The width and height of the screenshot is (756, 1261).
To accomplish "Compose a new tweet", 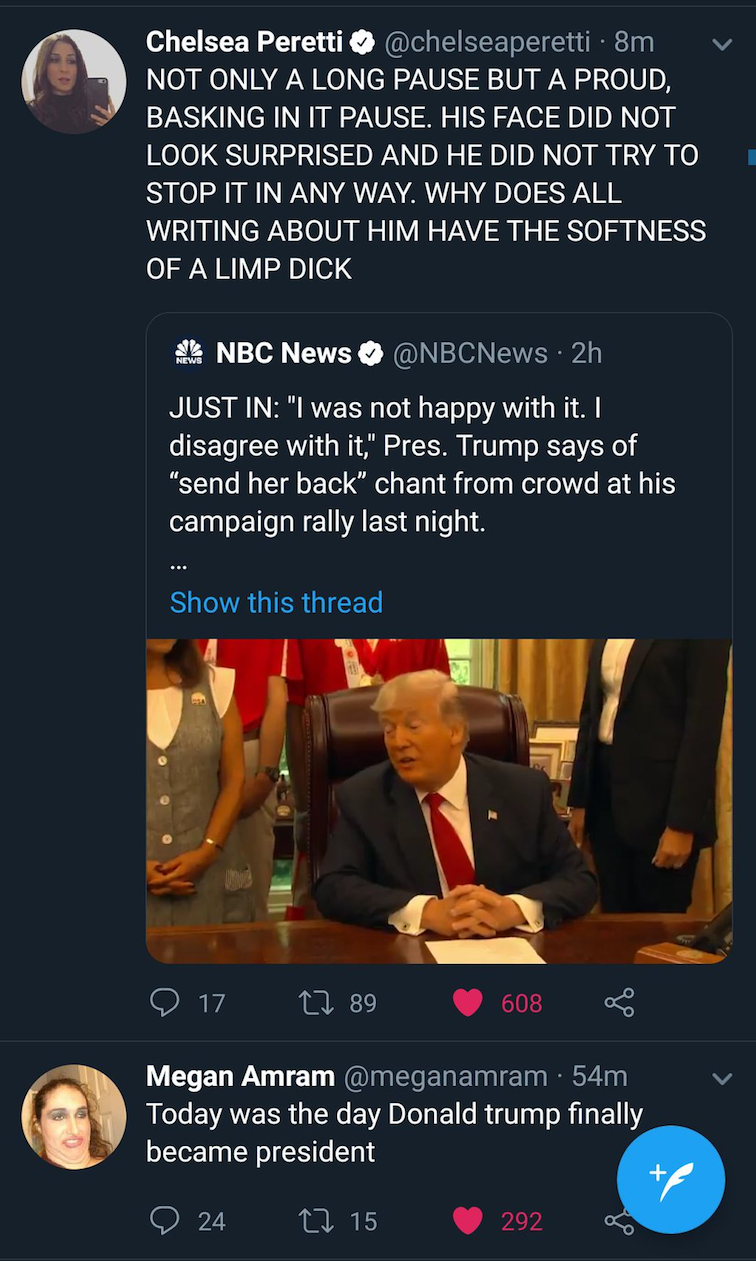I will pyautogui.click(x=670, y=1180).
